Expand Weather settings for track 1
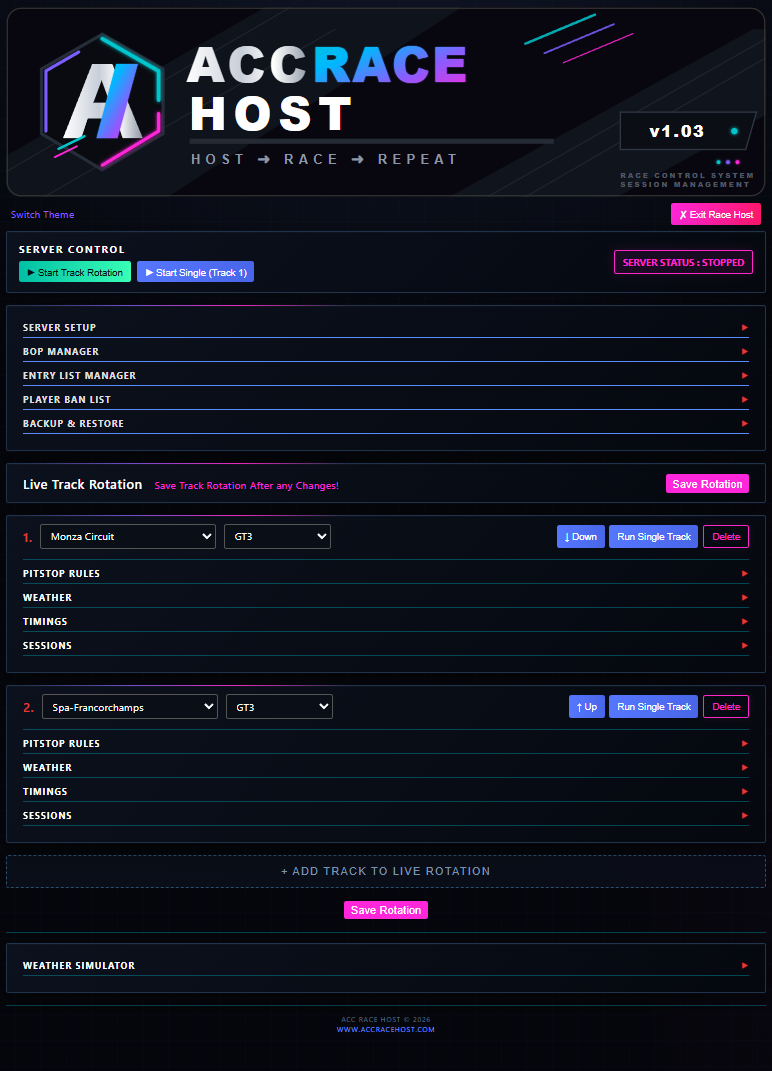772x1071 pixels. coord(385,598)
